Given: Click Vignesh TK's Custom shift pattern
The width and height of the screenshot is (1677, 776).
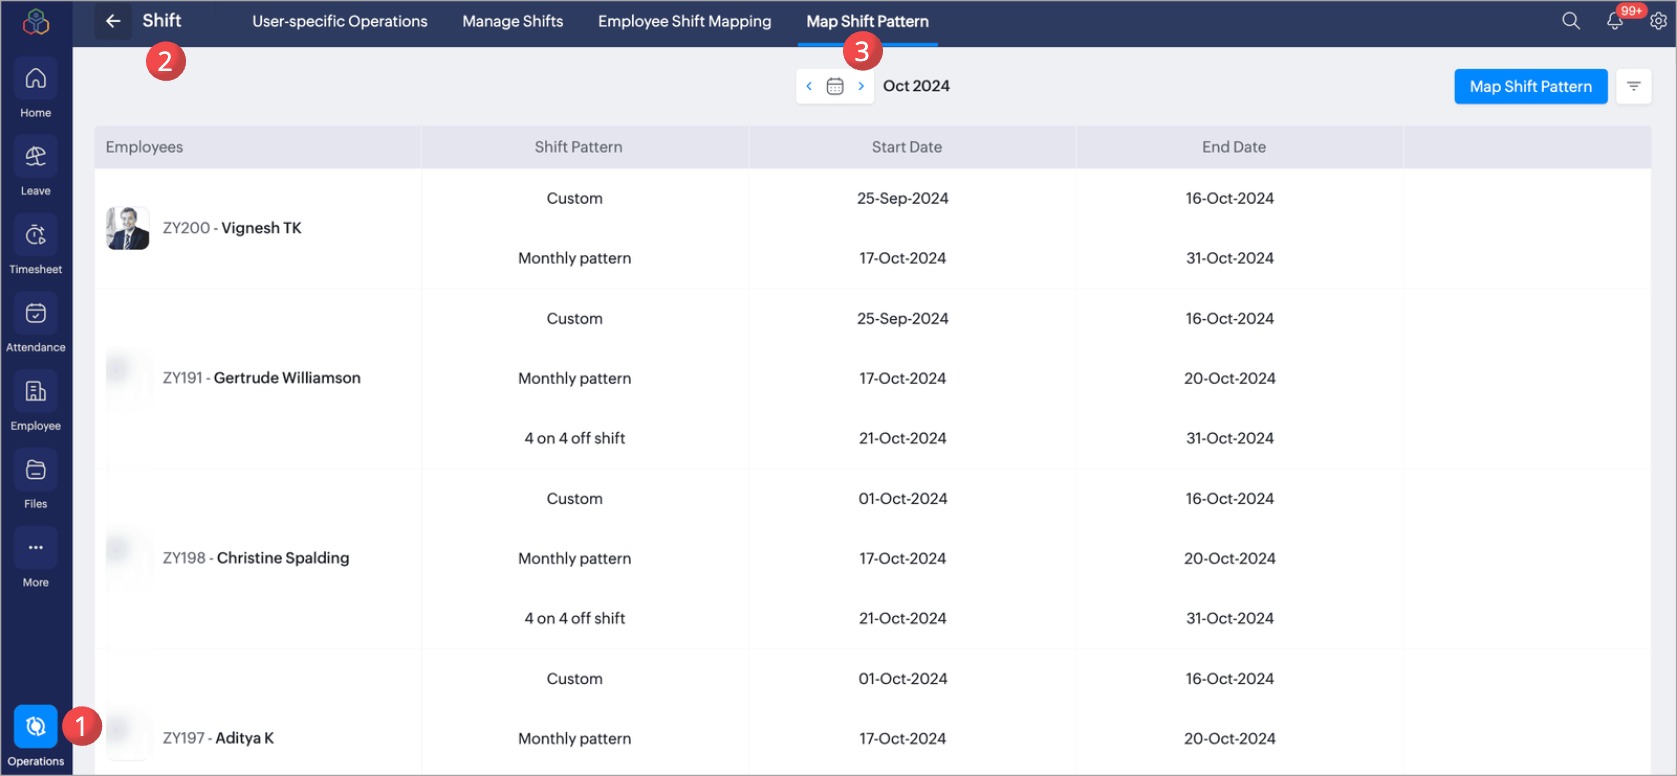Looking at the screenshot, I should click(x=575, y=198).
